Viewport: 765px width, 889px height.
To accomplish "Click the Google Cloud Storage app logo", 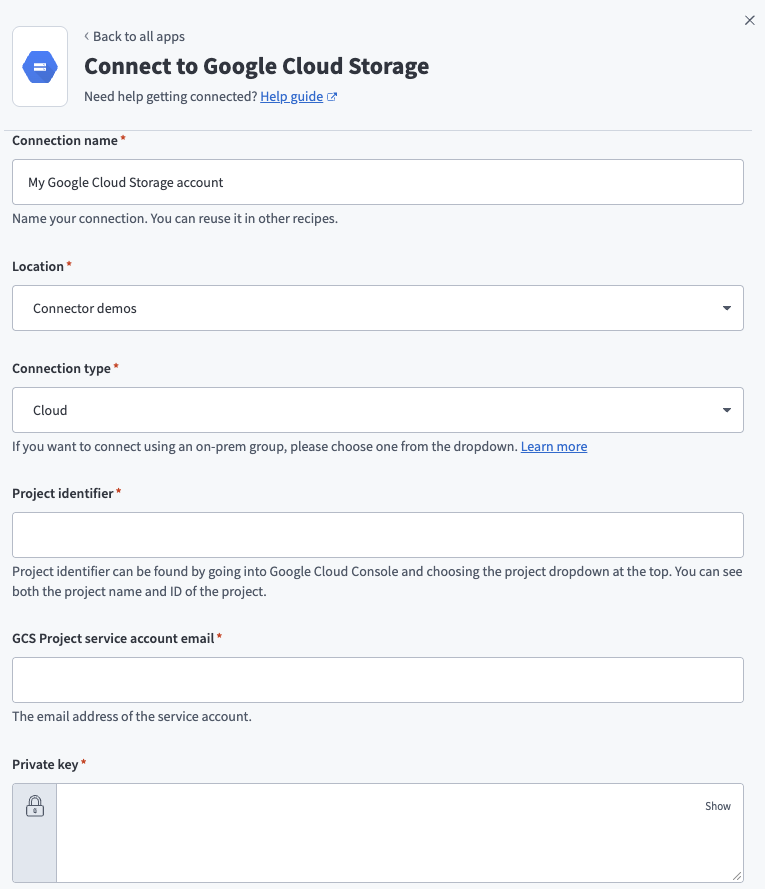I will [40, 67].
